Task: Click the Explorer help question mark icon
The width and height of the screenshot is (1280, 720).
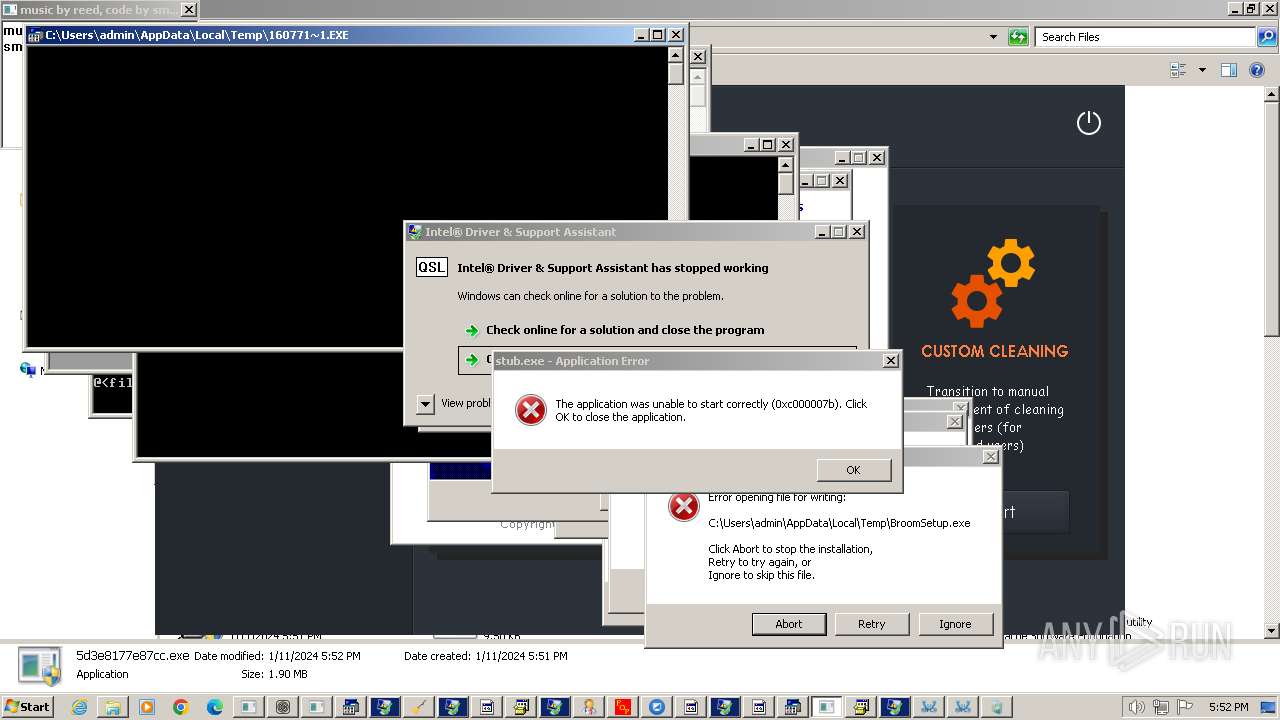Action: (x=1259, y=70)
